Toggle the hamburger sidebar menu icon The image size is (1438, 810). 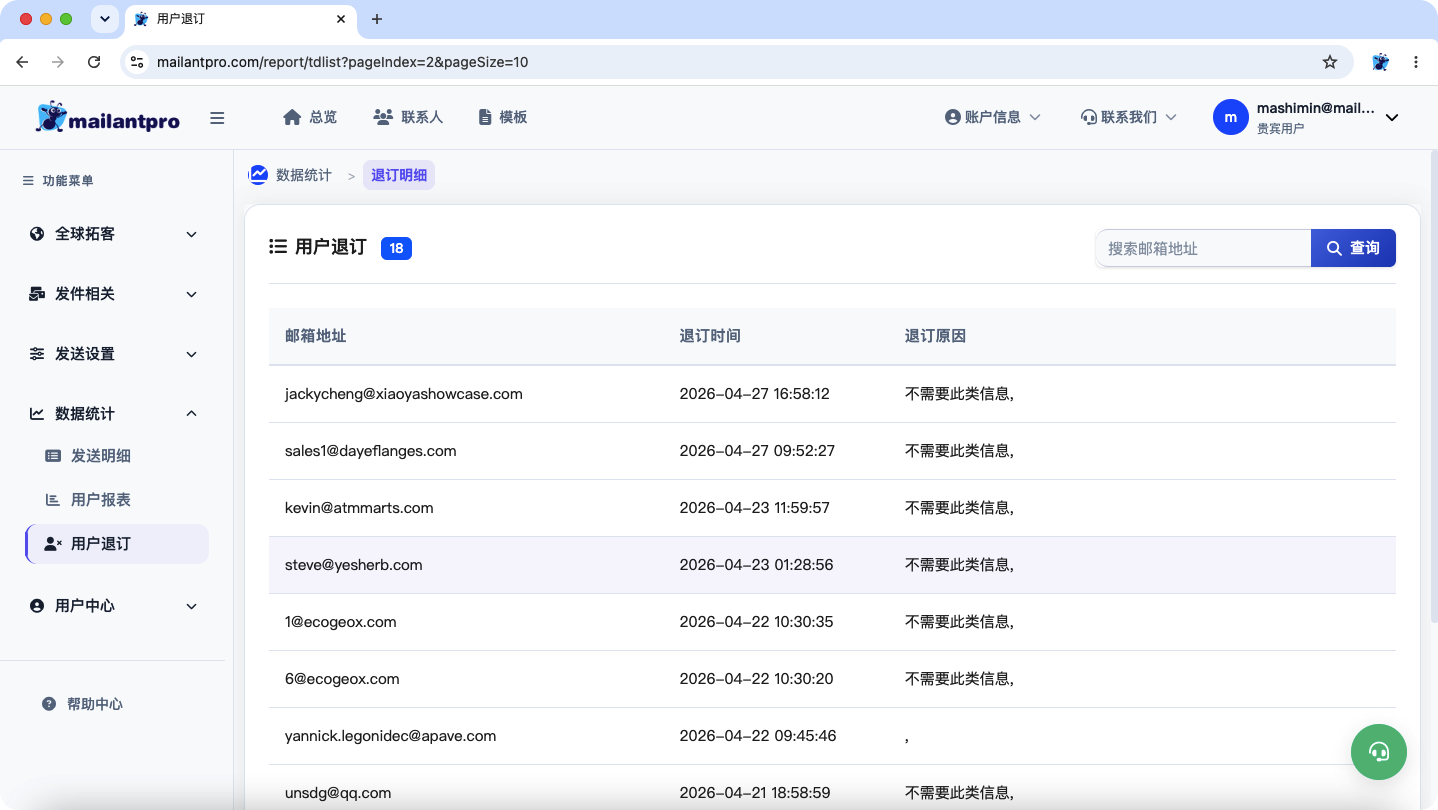[217, 118]
